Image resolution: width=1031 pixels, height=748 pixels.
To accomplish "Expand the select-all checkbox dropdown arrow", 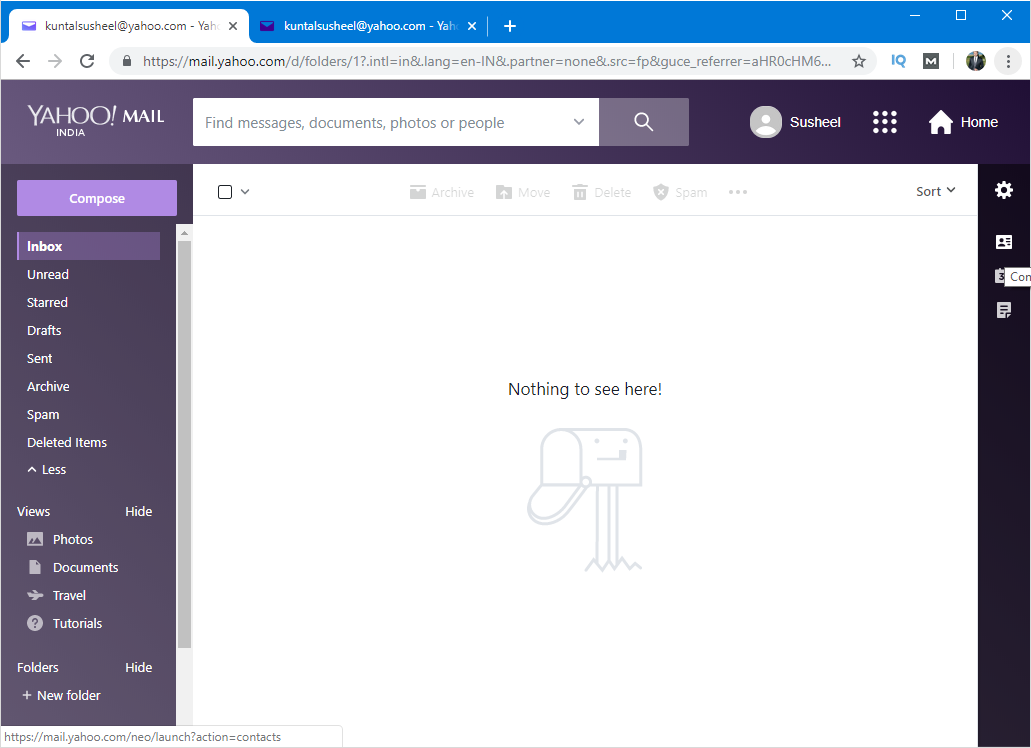I will [245, 192].
